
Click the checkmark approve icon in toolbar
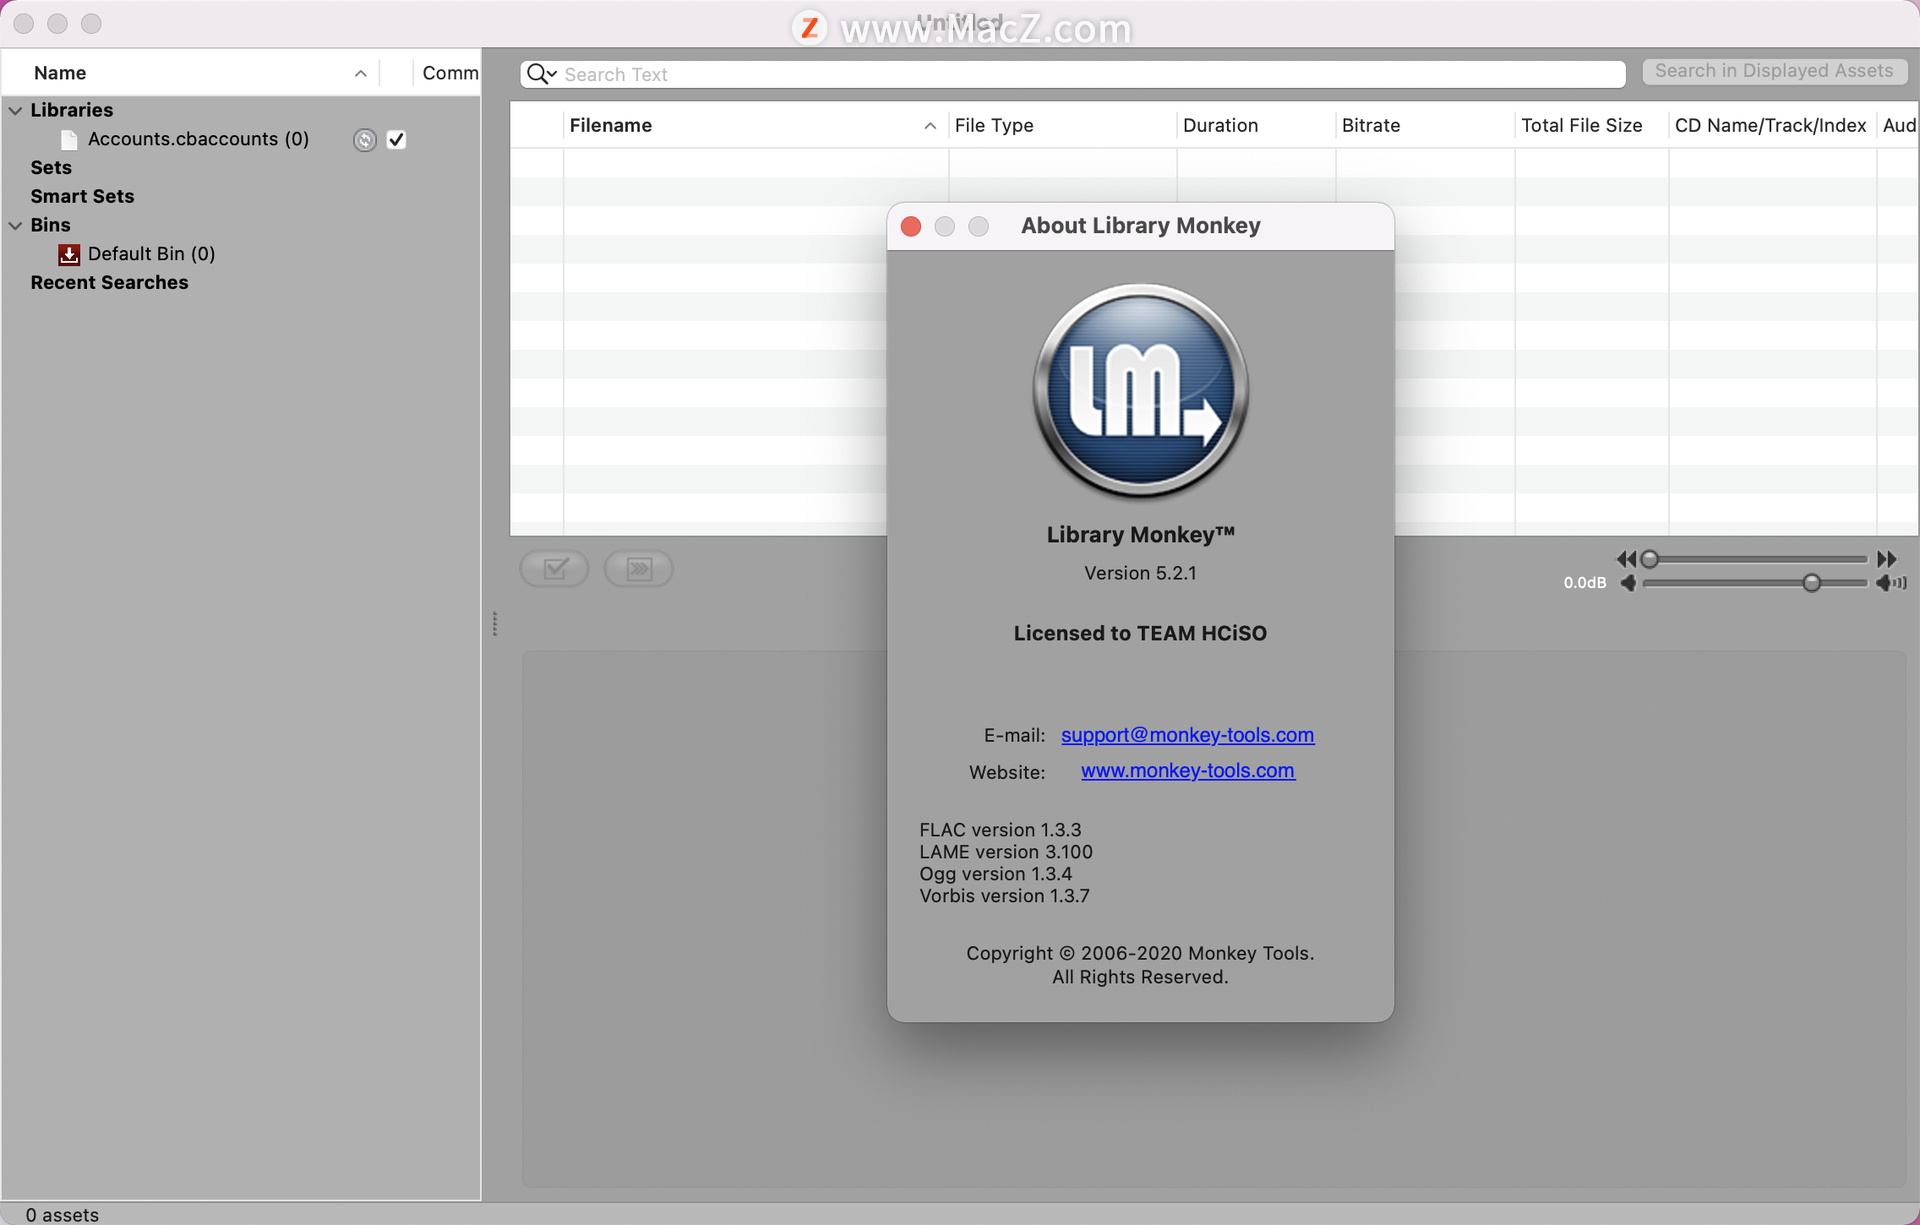(557, 566)
